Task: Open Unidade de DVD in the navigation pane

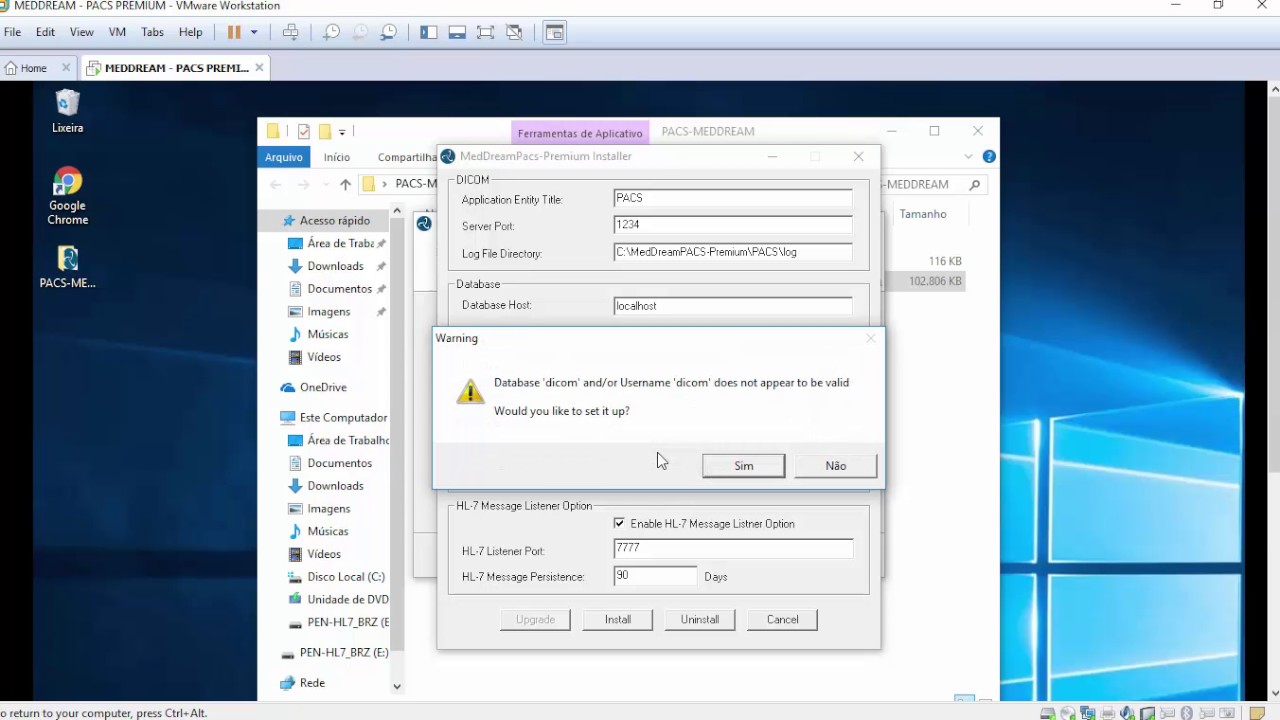Action: [x=348, y=600]
